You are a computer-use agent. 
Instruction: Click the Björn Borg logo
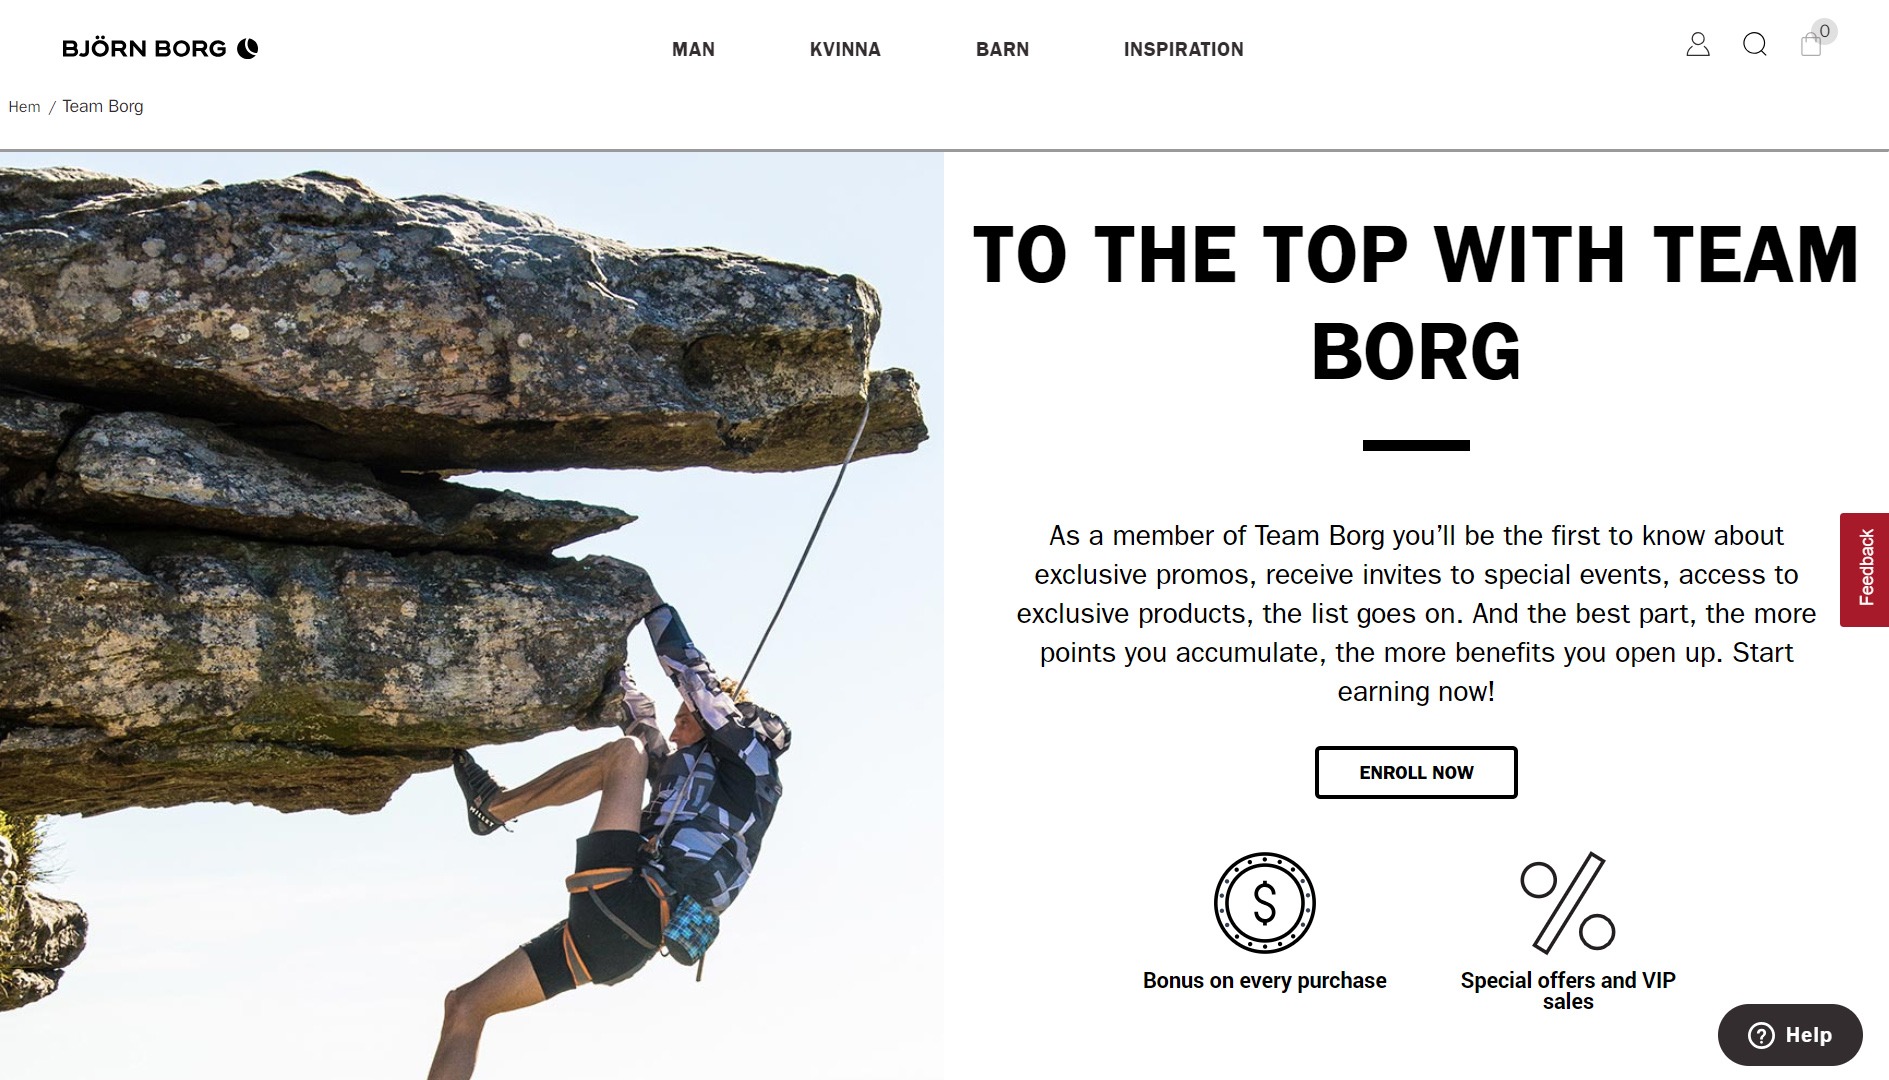[160, 48]
